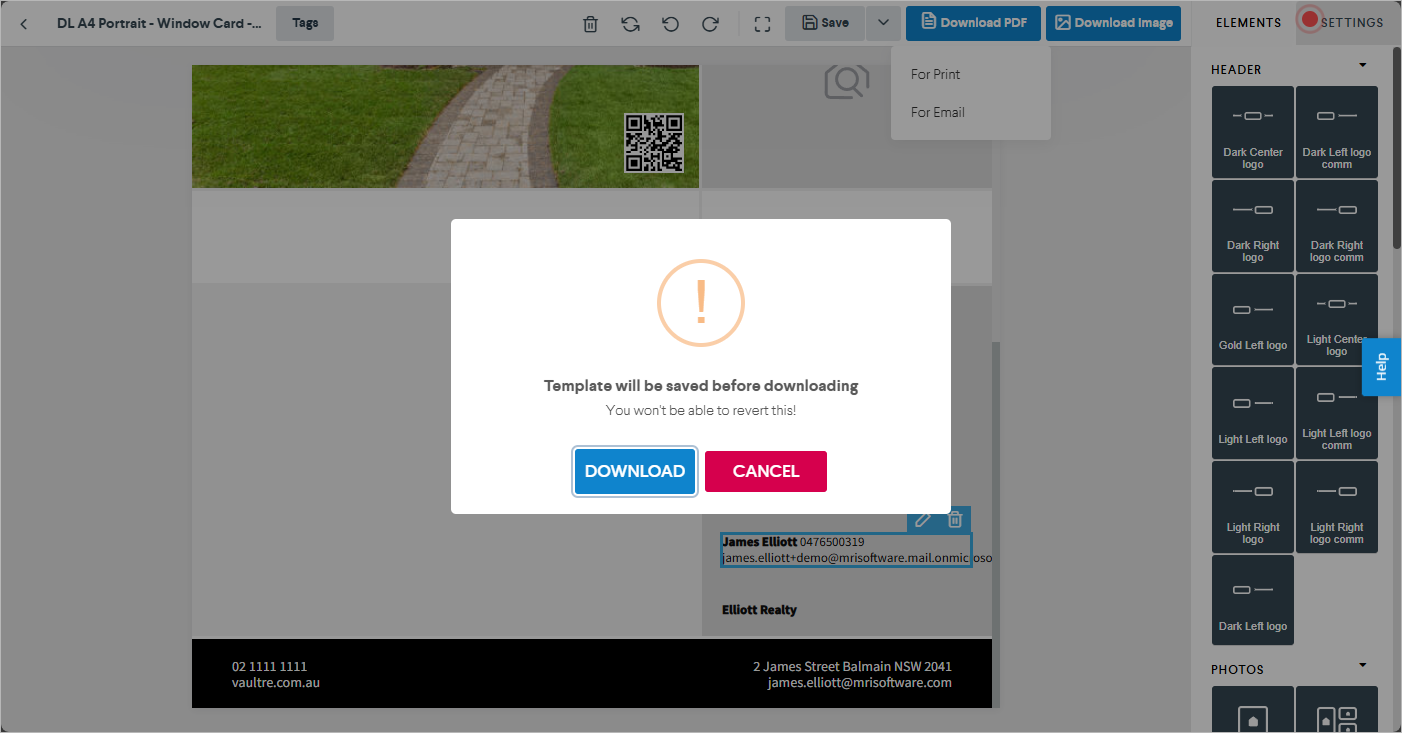
Task: Toggle the fullscreen view icon
Action: coord(762,24)
